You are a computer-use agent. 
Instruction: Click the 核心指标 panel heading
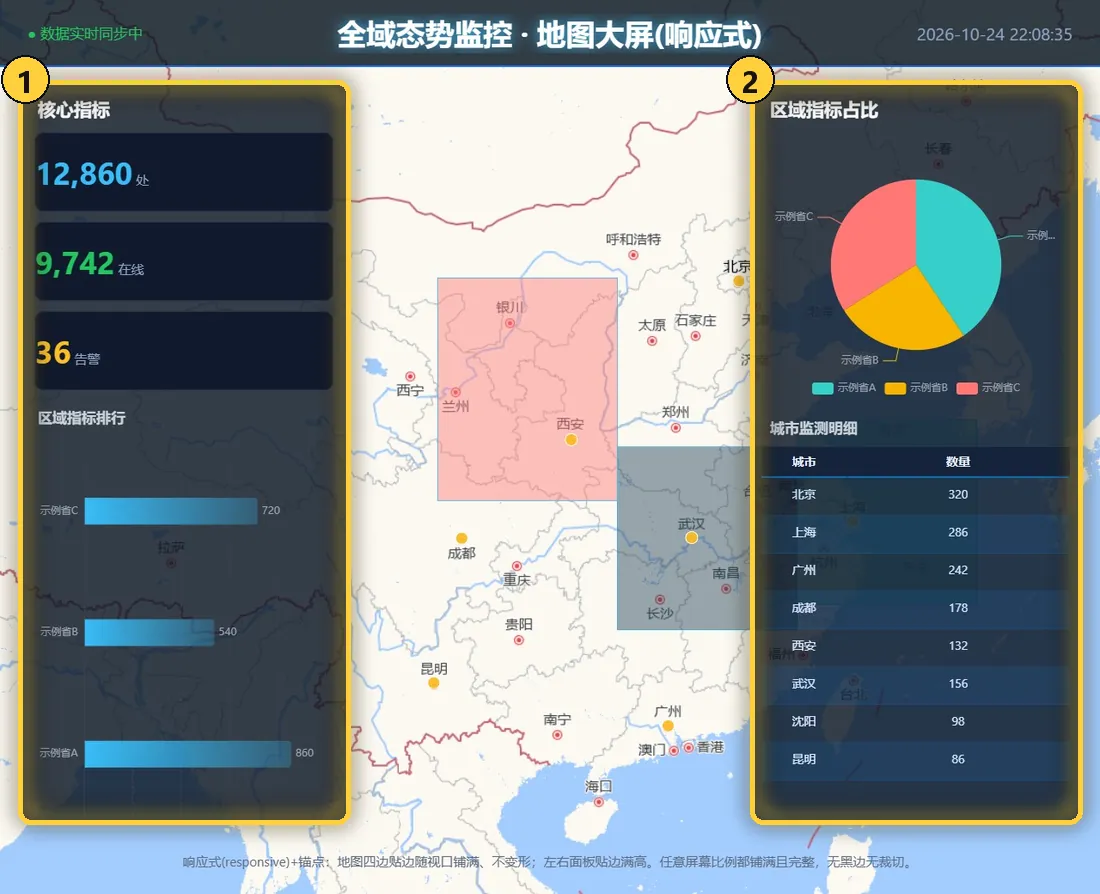point(74,110)
